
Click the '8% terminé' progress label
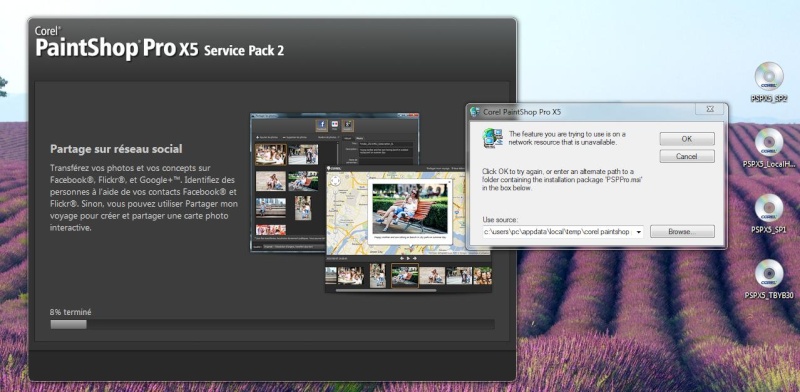tap(70, 312)
